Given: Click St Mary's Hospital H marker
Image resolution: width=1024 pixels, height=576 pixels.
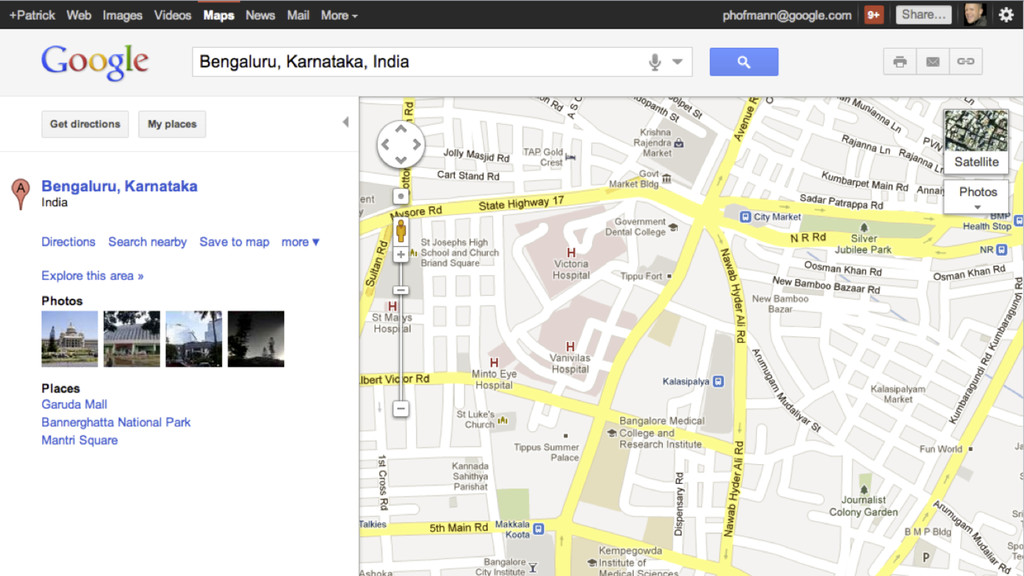Looking at the screenshot, I should 392,306.
